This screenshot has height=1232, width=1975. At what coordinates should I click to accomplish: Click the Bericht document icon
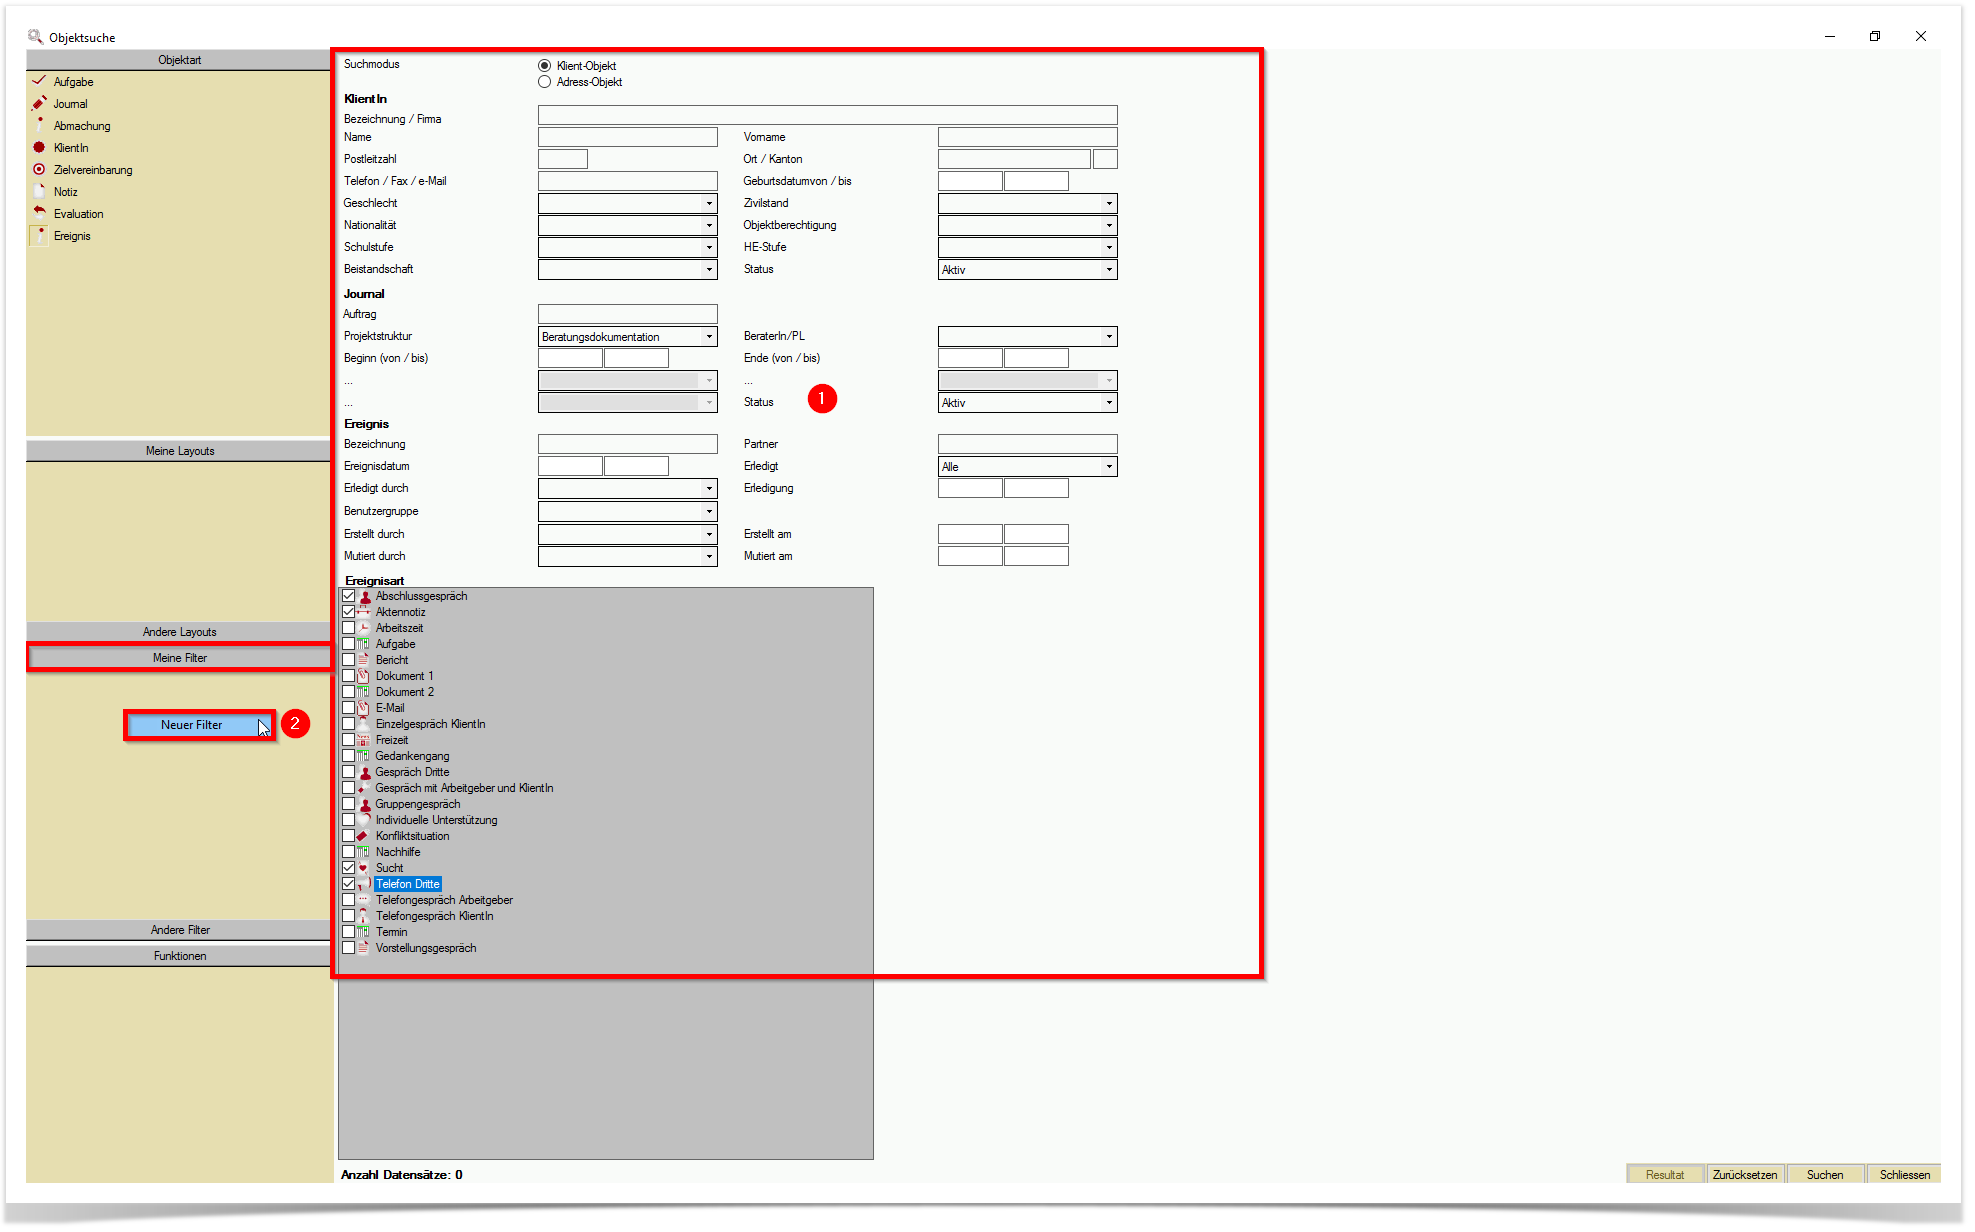[364, 660]
